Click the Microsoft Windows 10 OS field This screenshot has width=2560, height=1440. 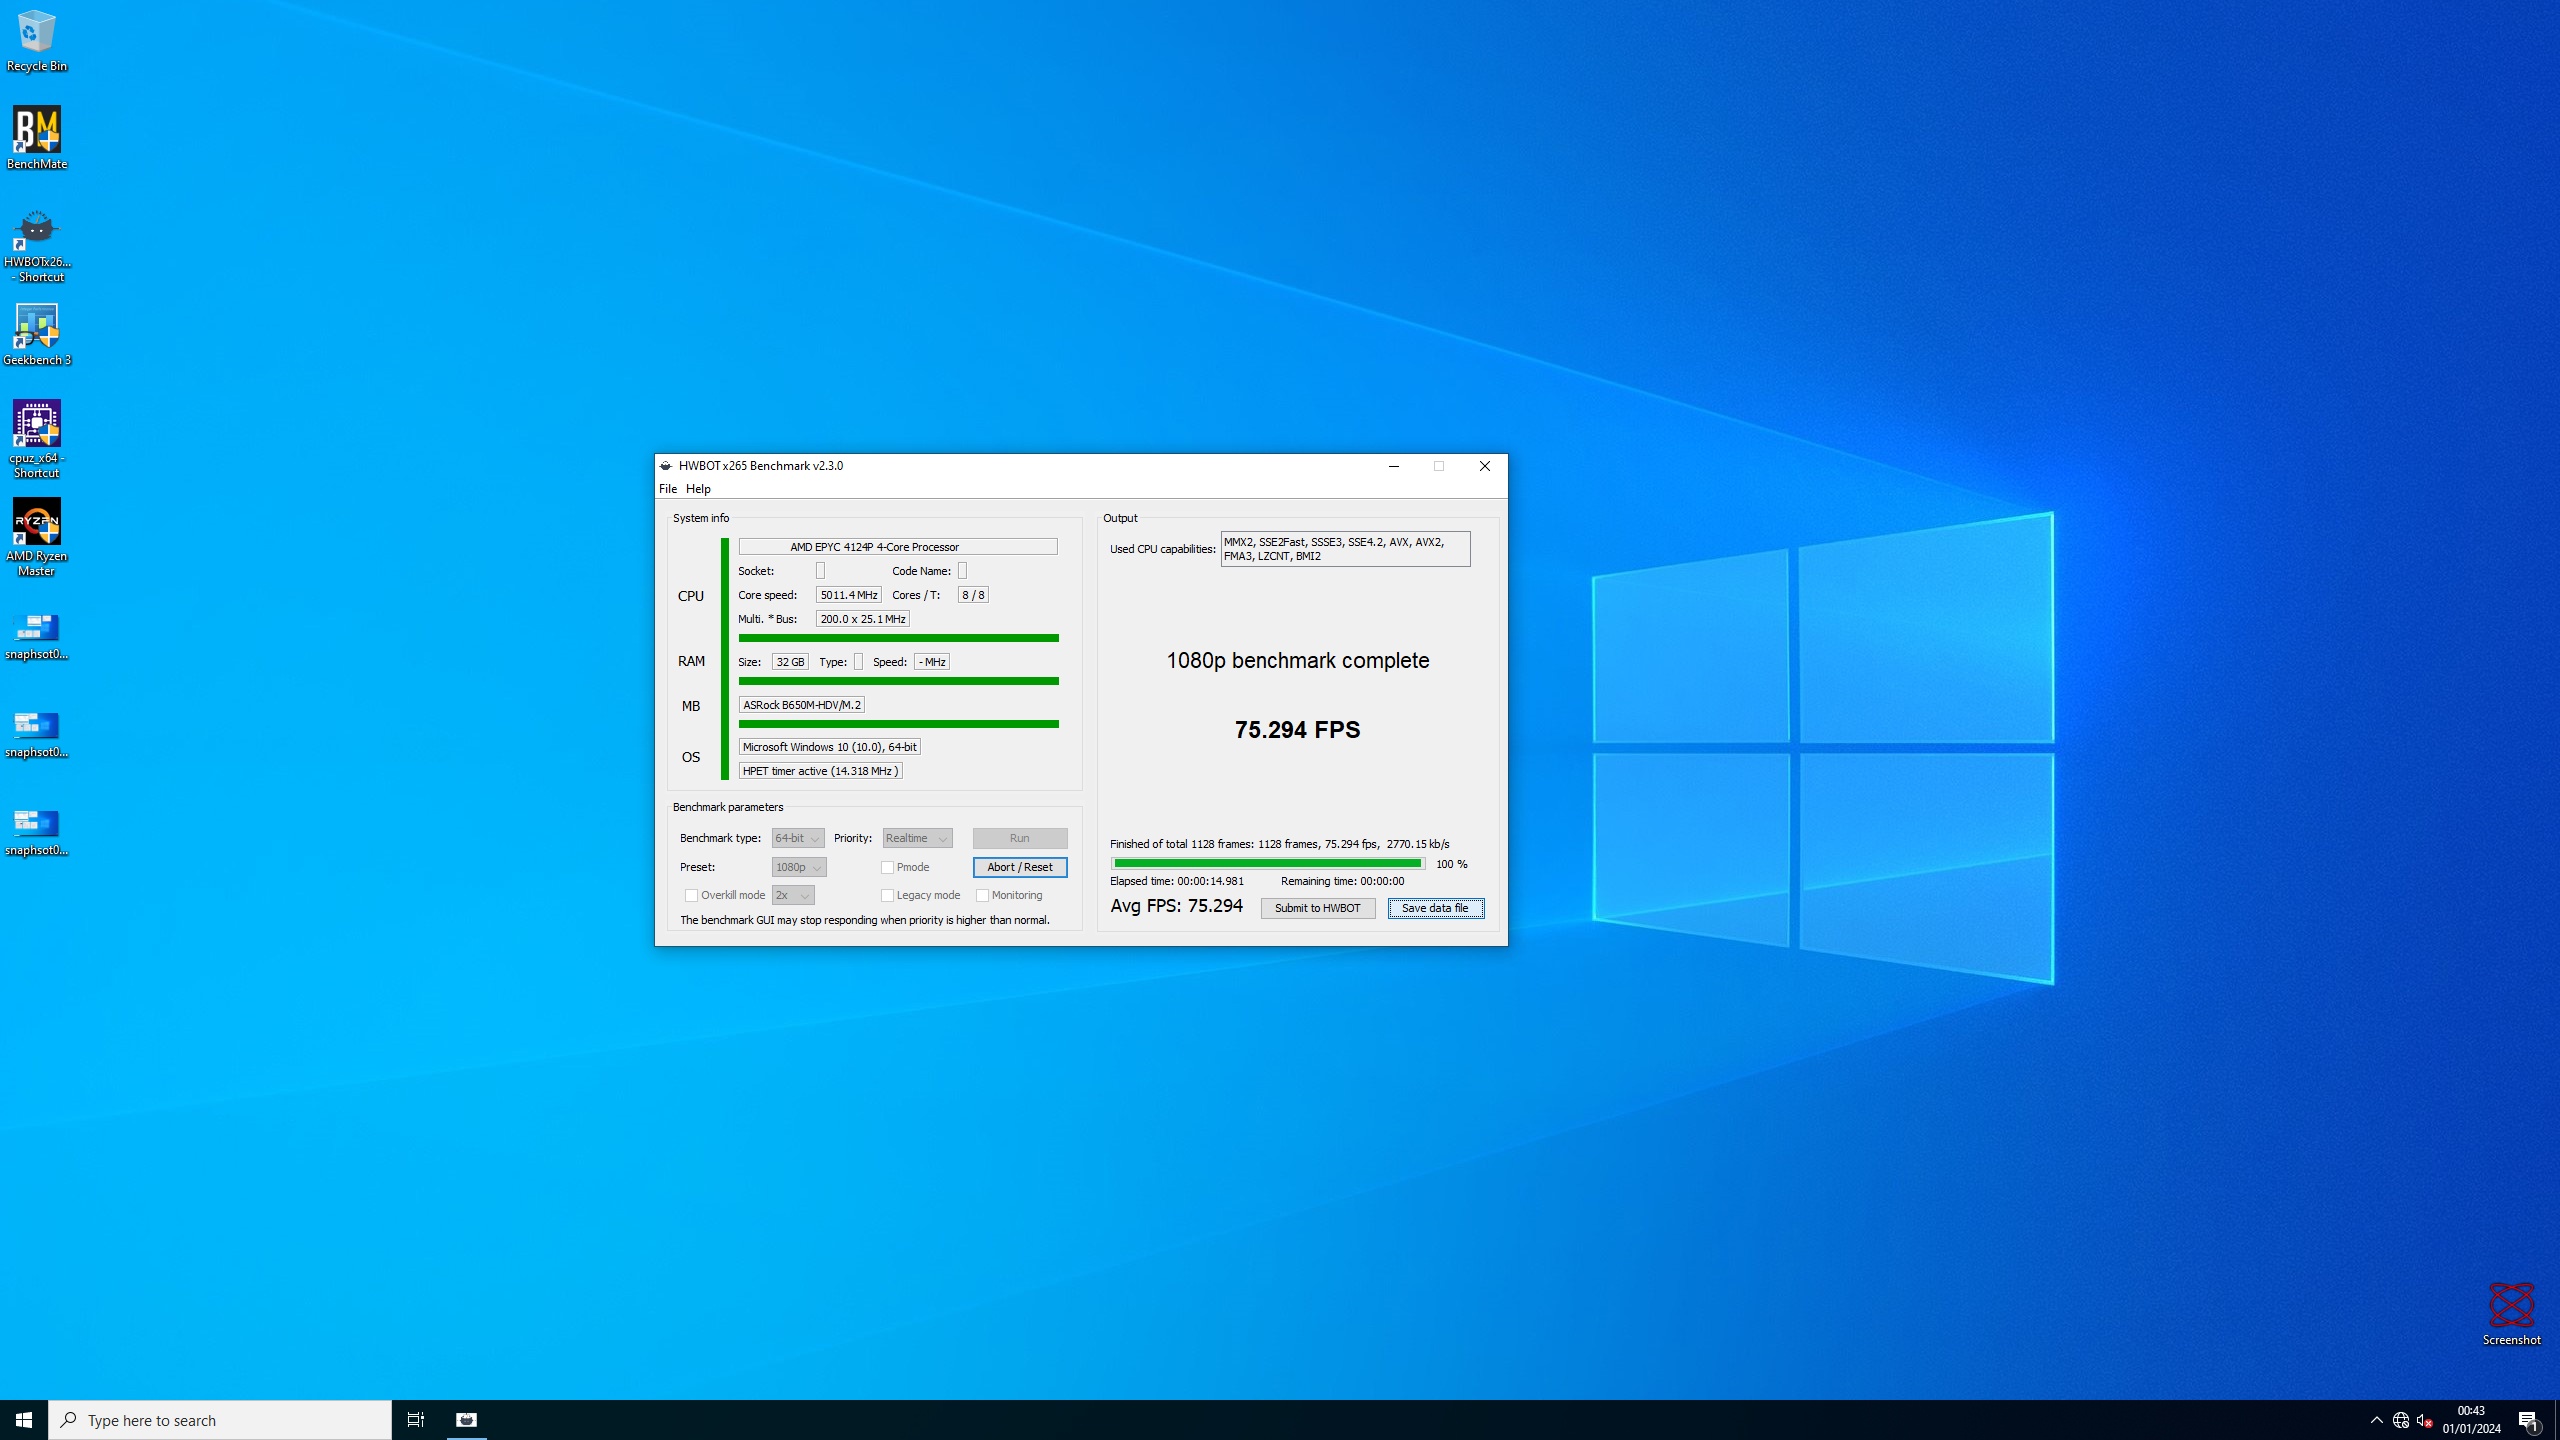point(830,747)
